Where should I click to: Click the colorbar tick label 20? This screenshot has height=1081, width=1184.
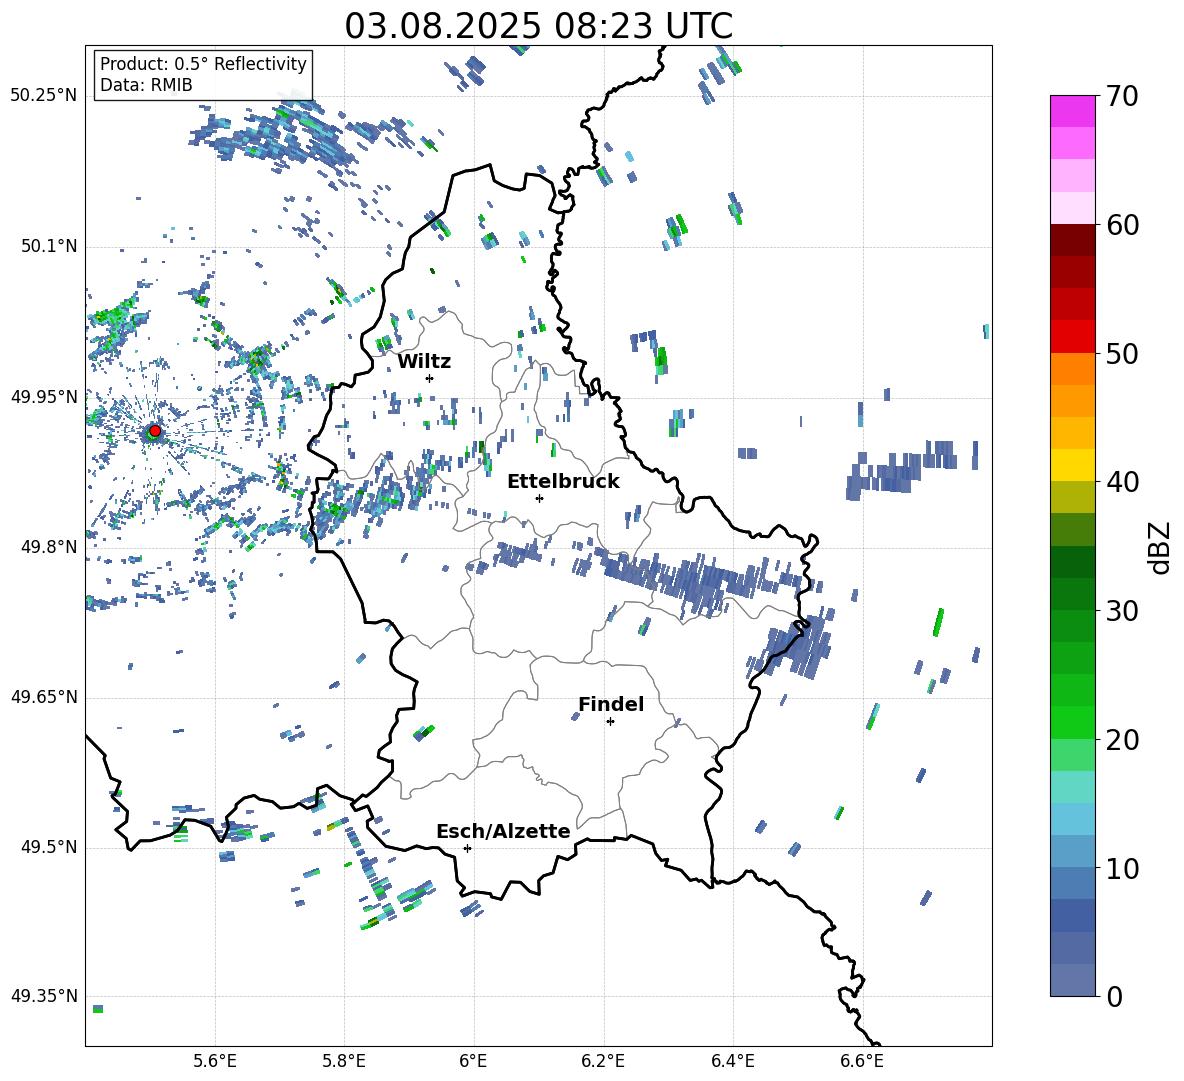[x=1122, y=740]
